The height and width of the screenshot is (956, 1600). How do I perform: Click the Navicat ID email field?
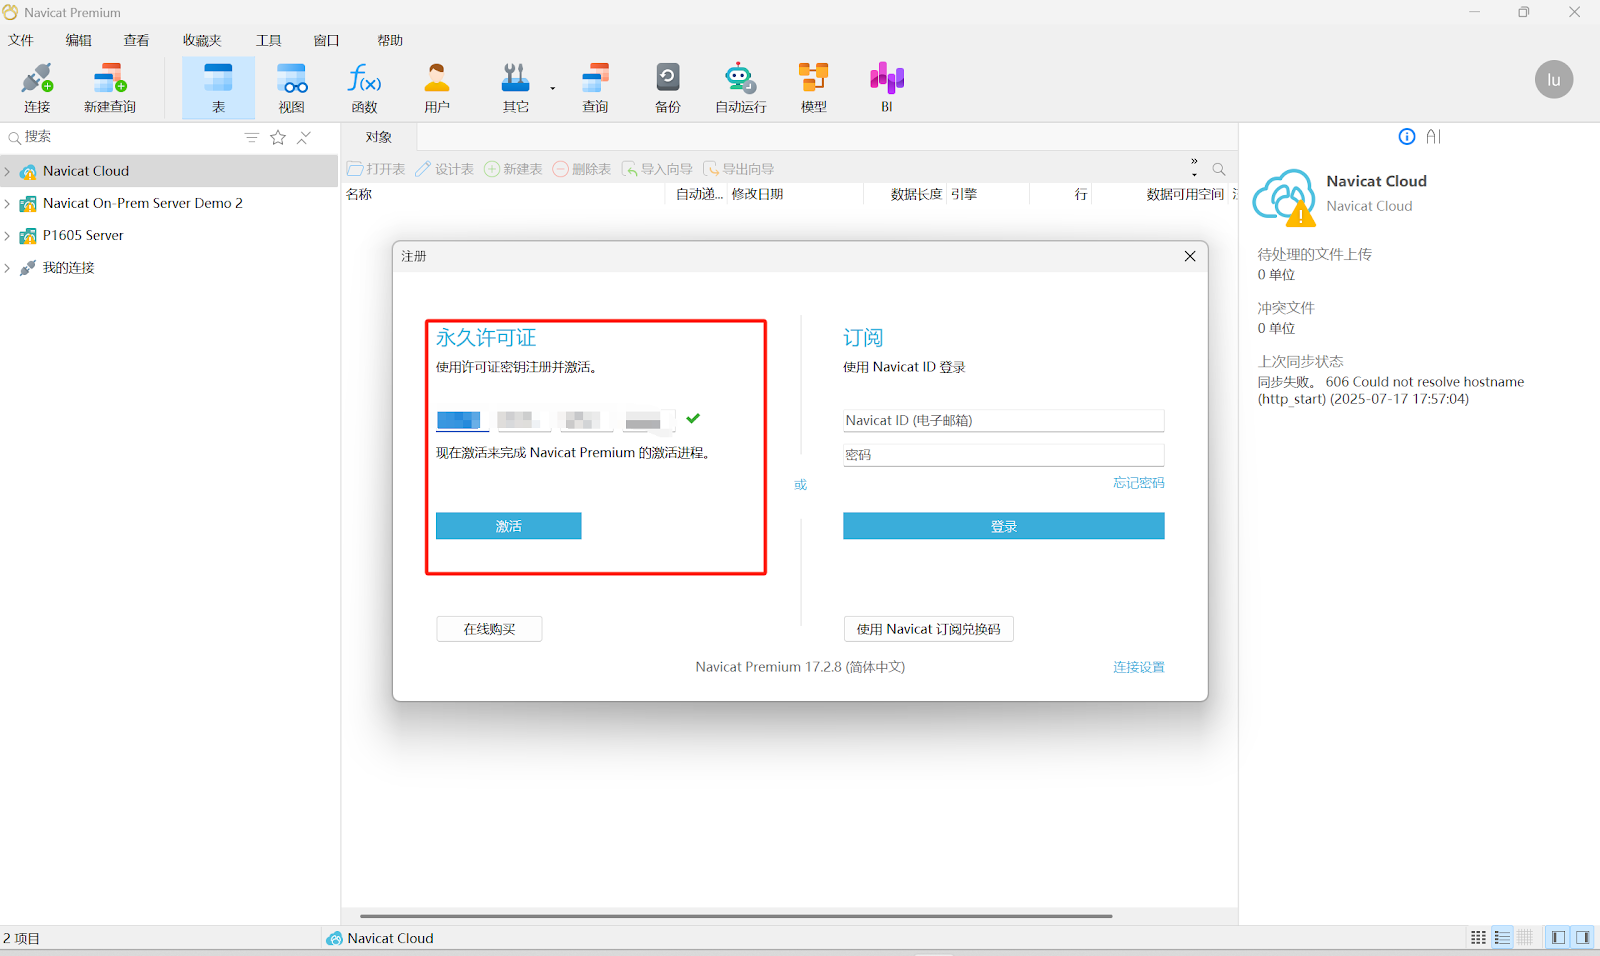tap(1003, 420)
